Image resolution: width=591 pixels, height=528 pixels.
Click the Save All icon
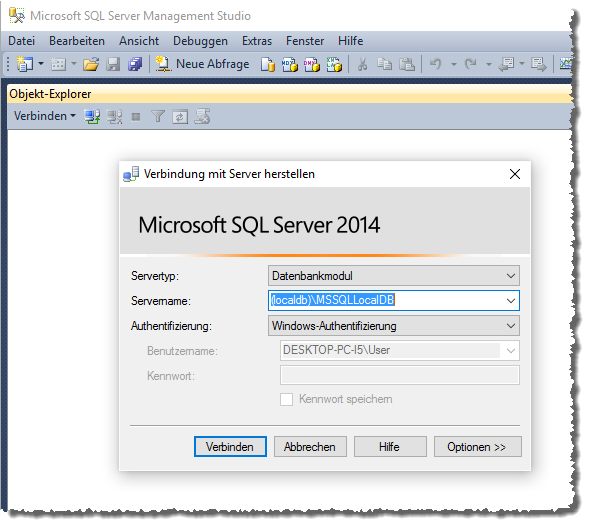(x=135, y=64)
